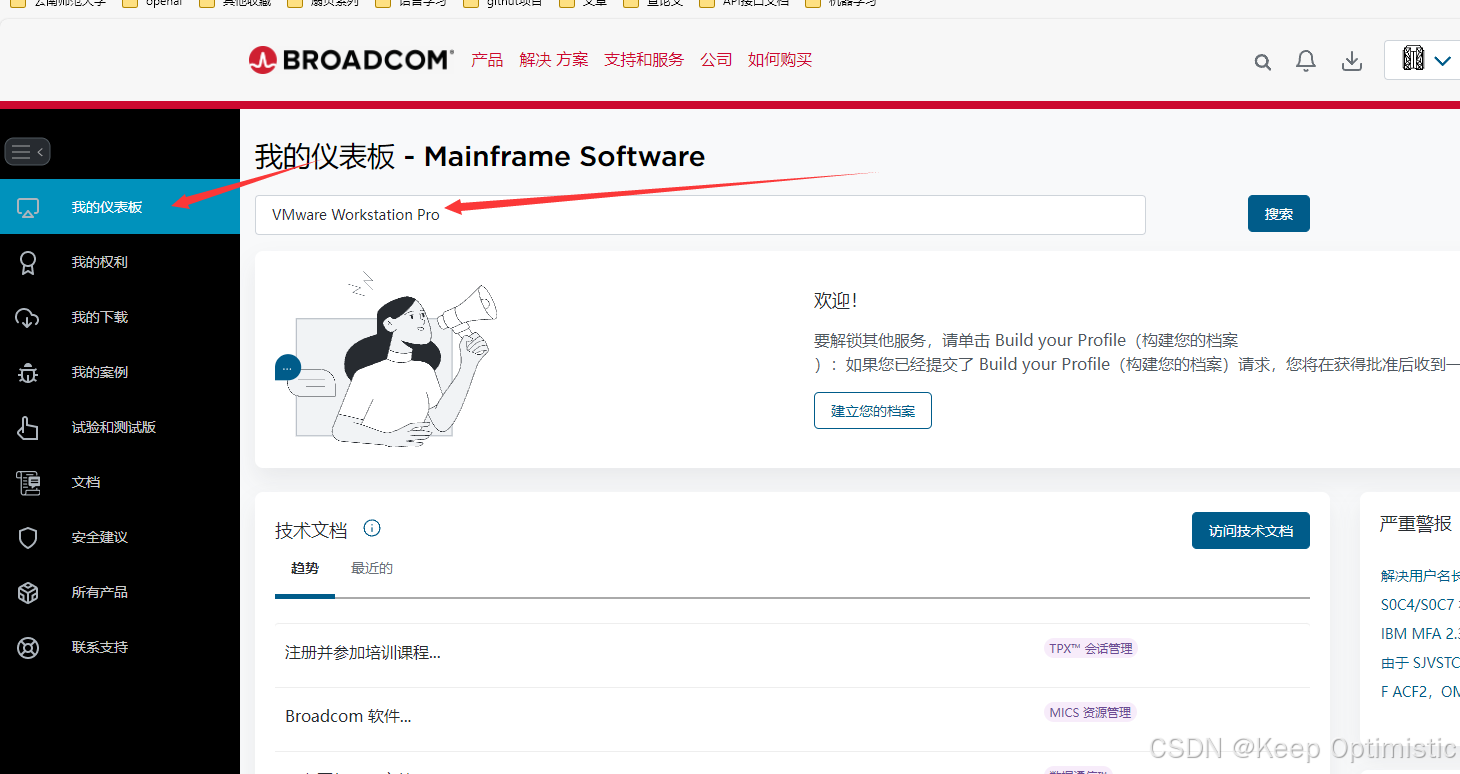Open the 公司 menu
Viewport: 1460px width, 774px height.
(716, 60)
